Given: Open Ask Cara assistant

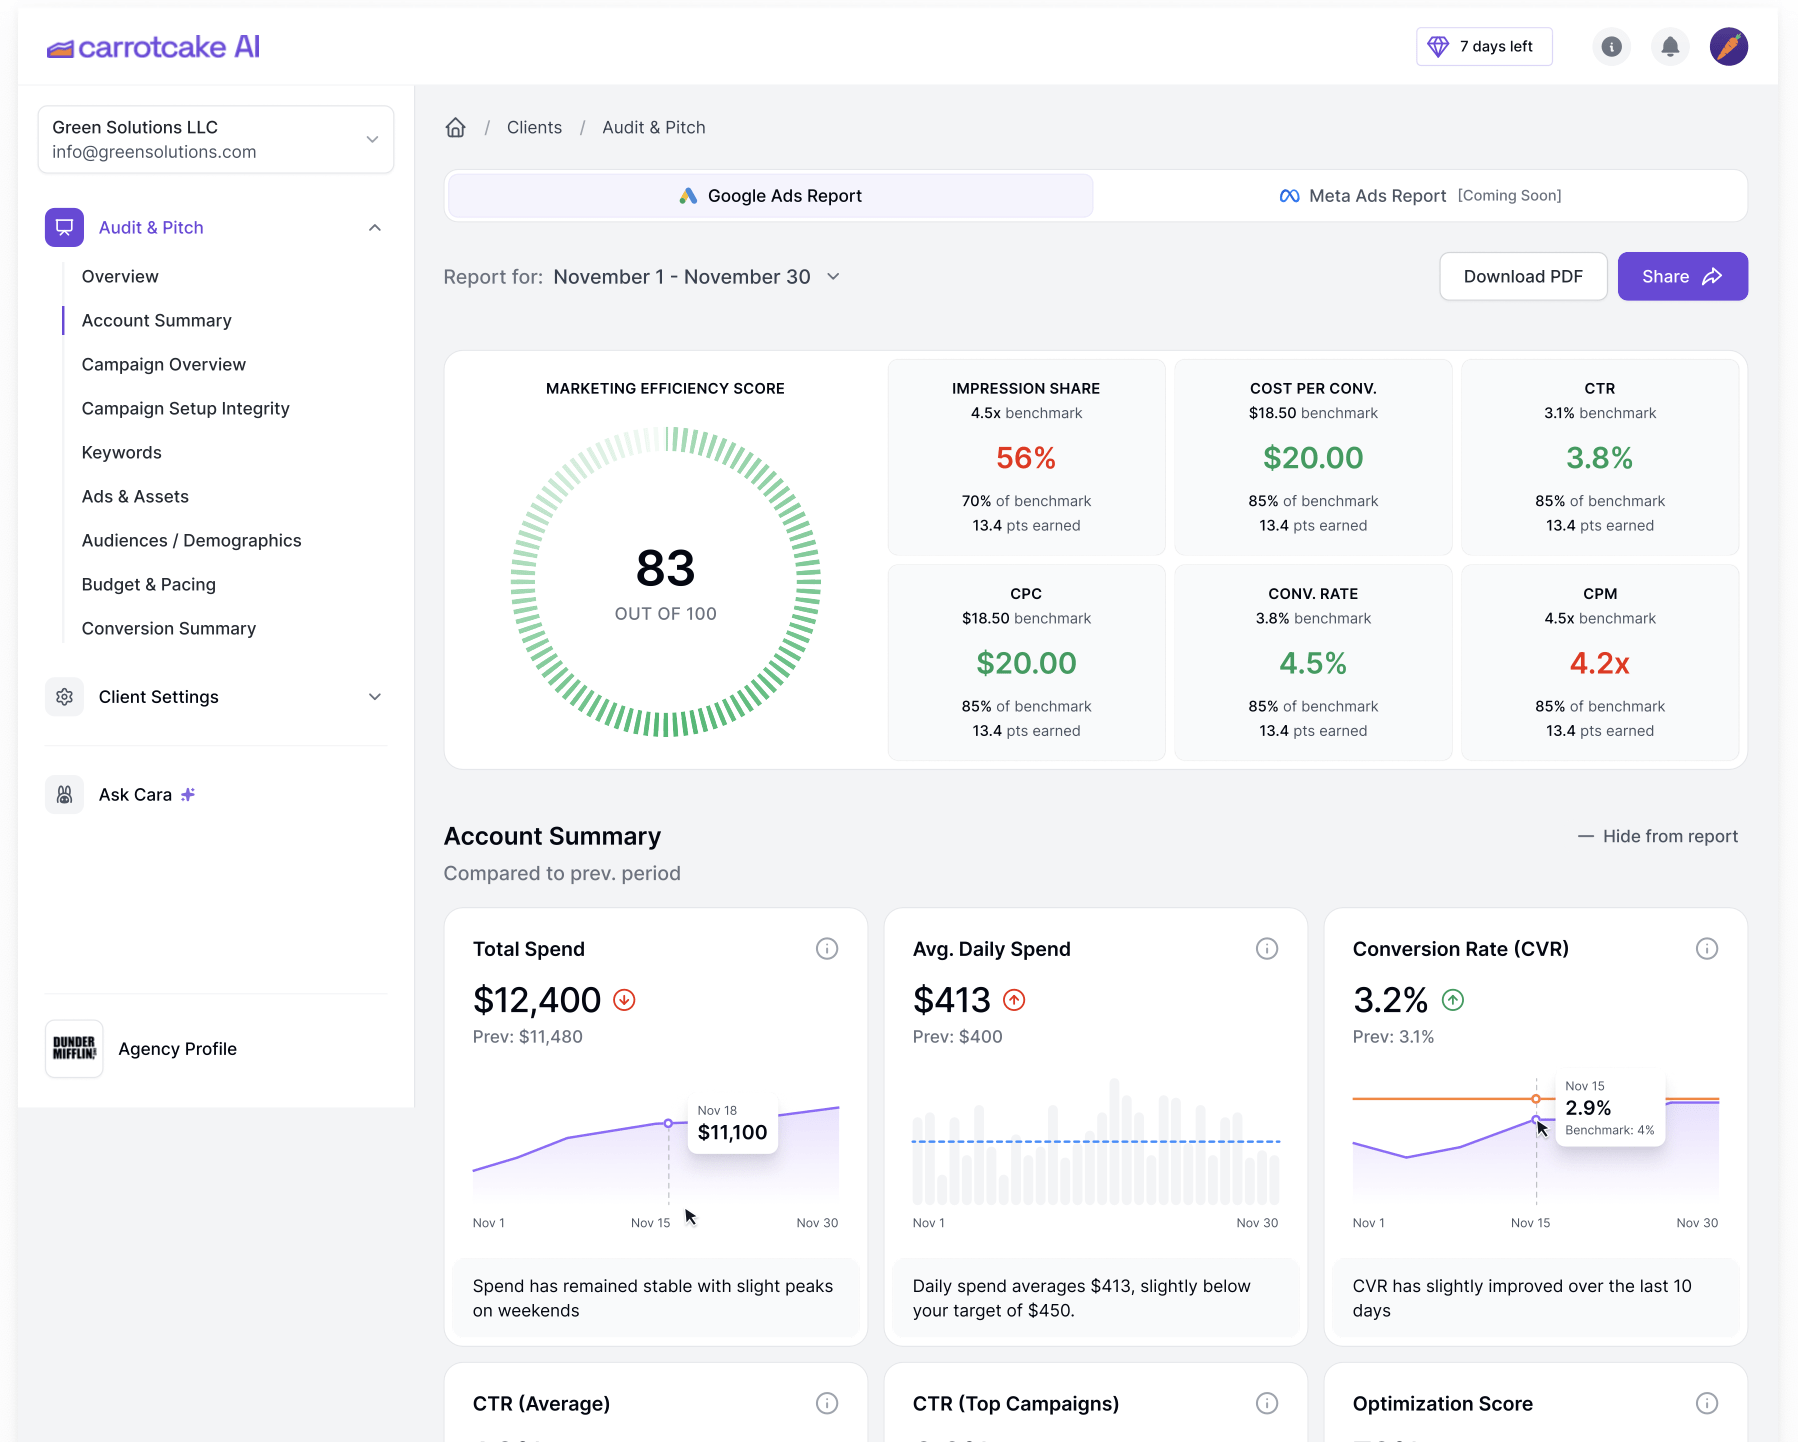Looking at the screenshot, I should click(135, 795).
